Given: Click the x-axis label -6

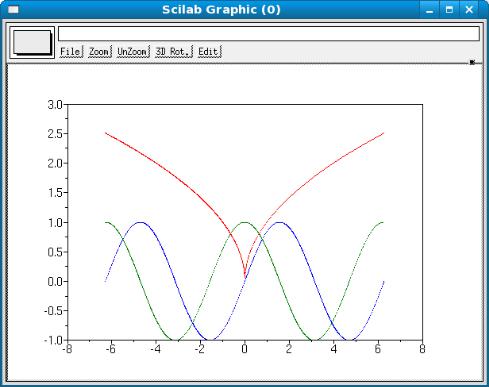Looking at the screenshot, I should (x=110, y=349).
